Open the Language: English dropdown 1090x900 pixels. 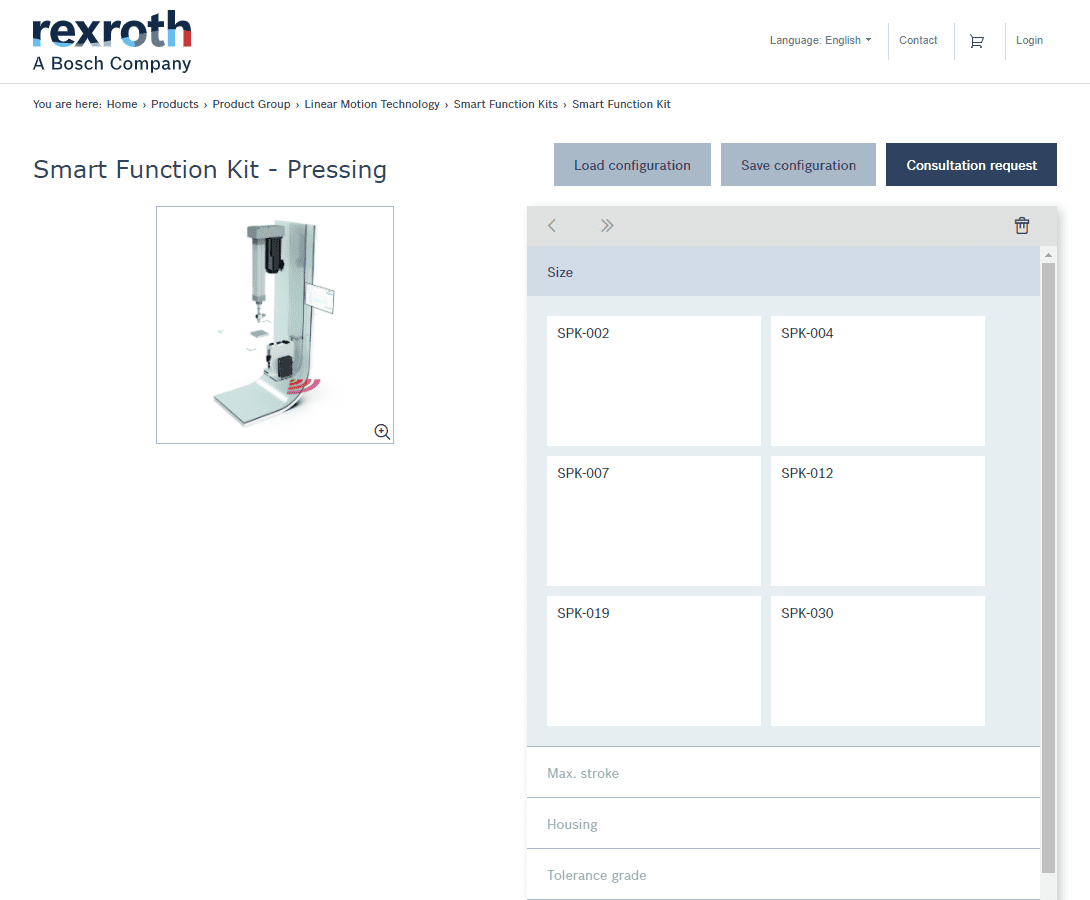click(820, 41)
